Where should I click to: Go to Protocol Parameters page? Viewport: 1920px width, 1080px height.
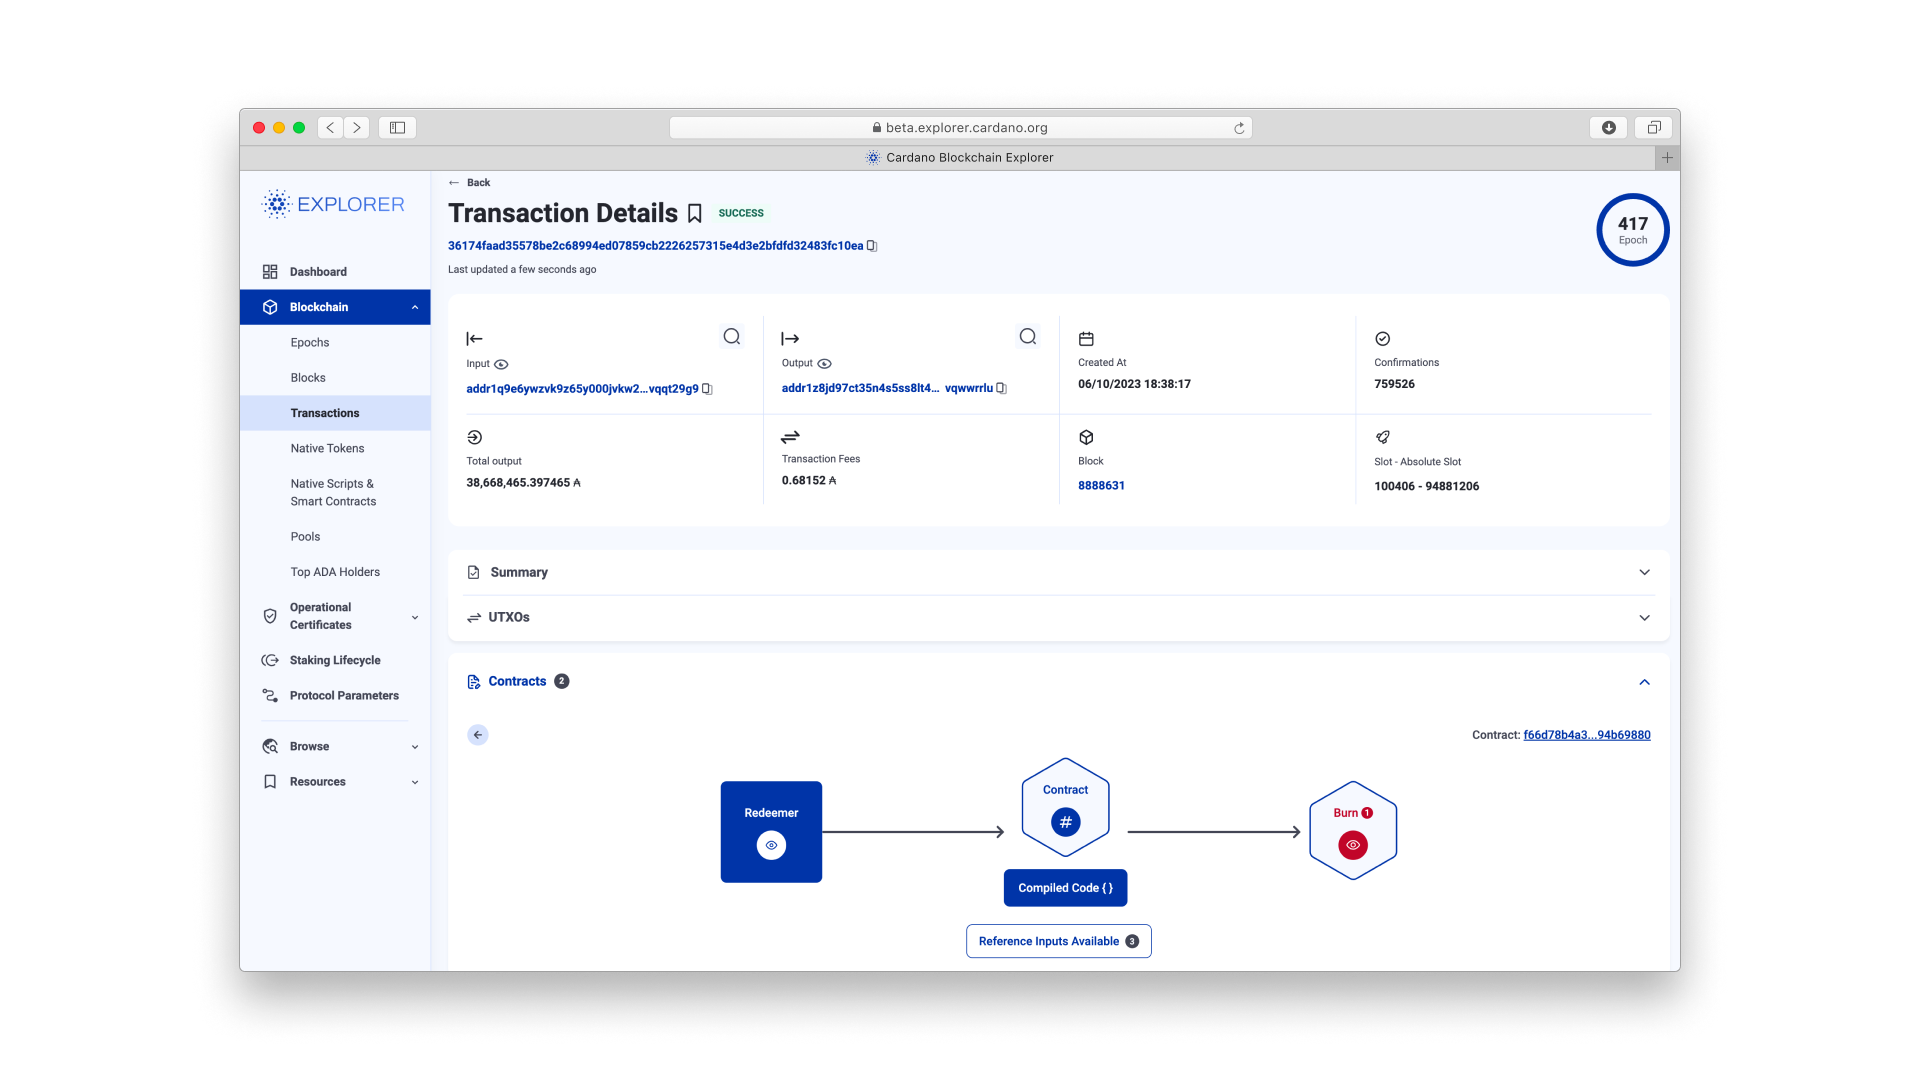point(344,696)
